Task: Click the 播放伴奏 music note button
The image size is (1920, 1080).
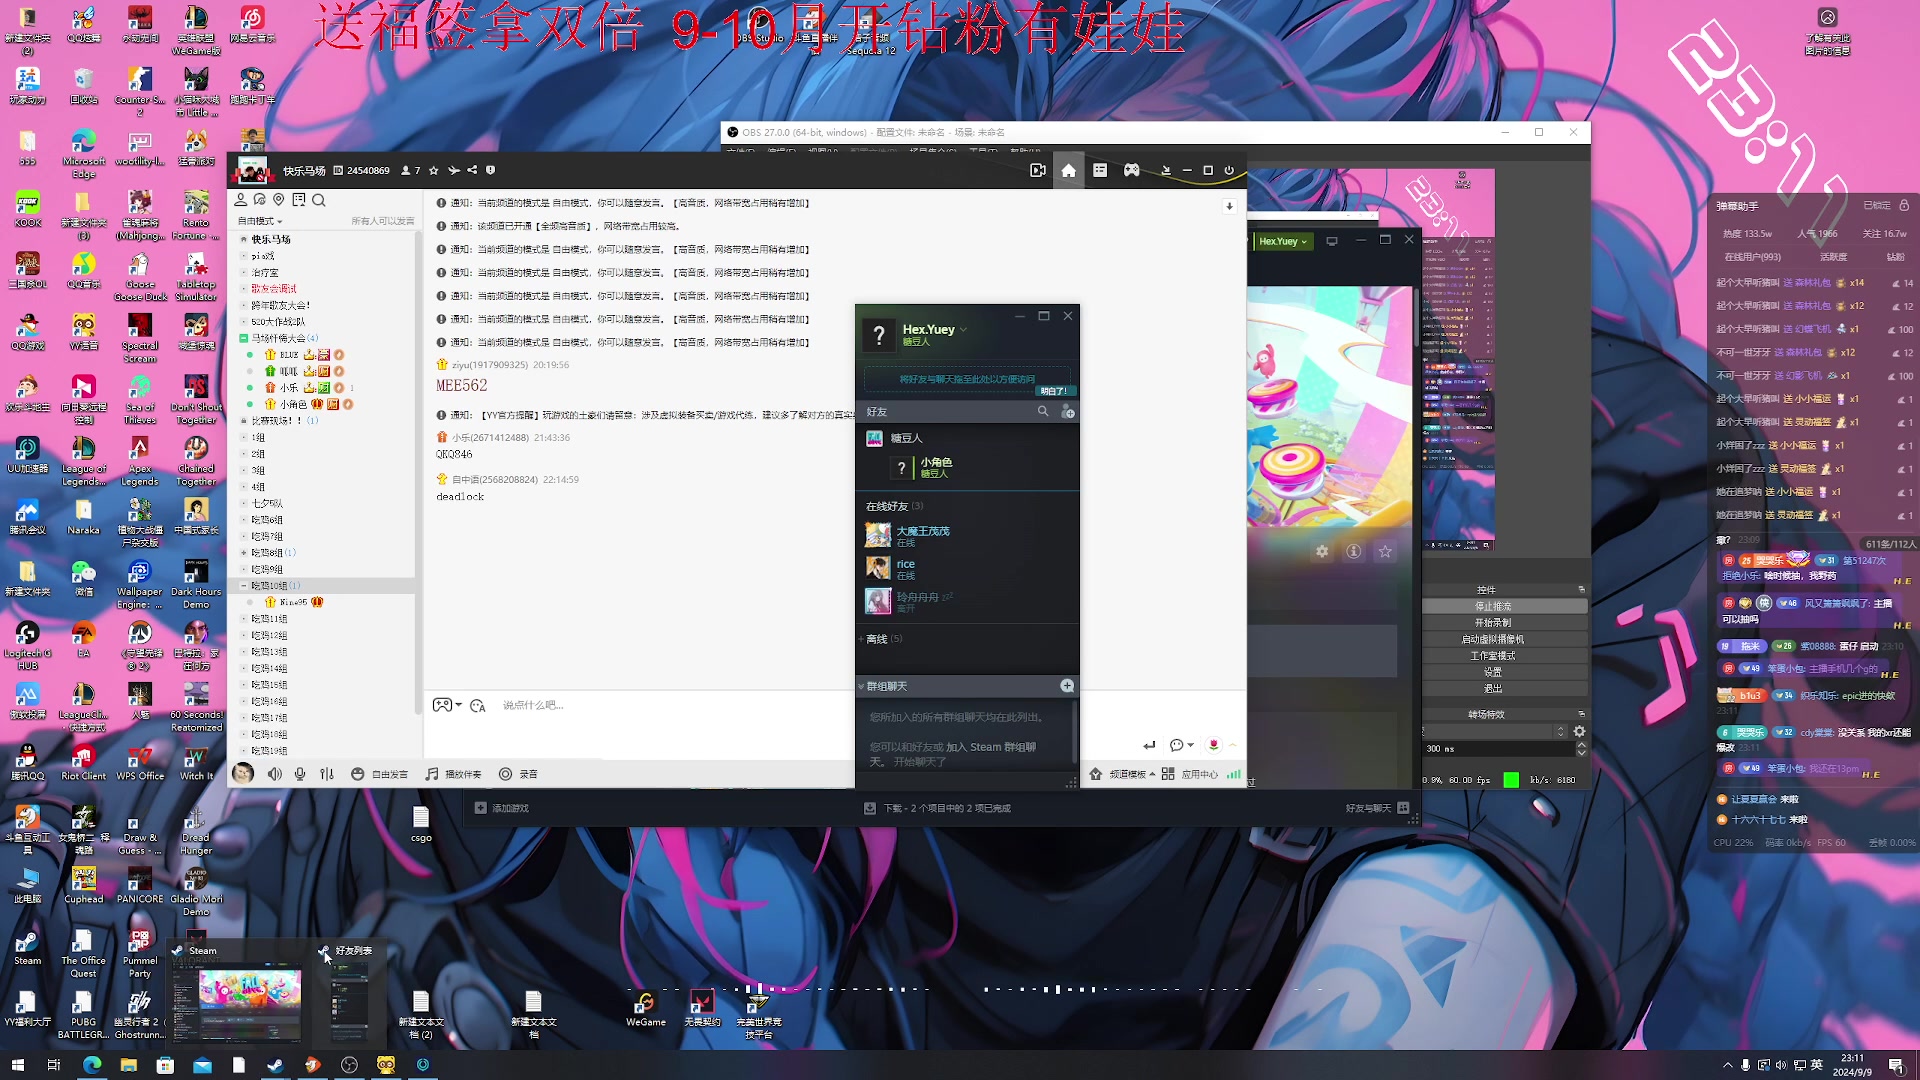Action: [x=453, y=774]
